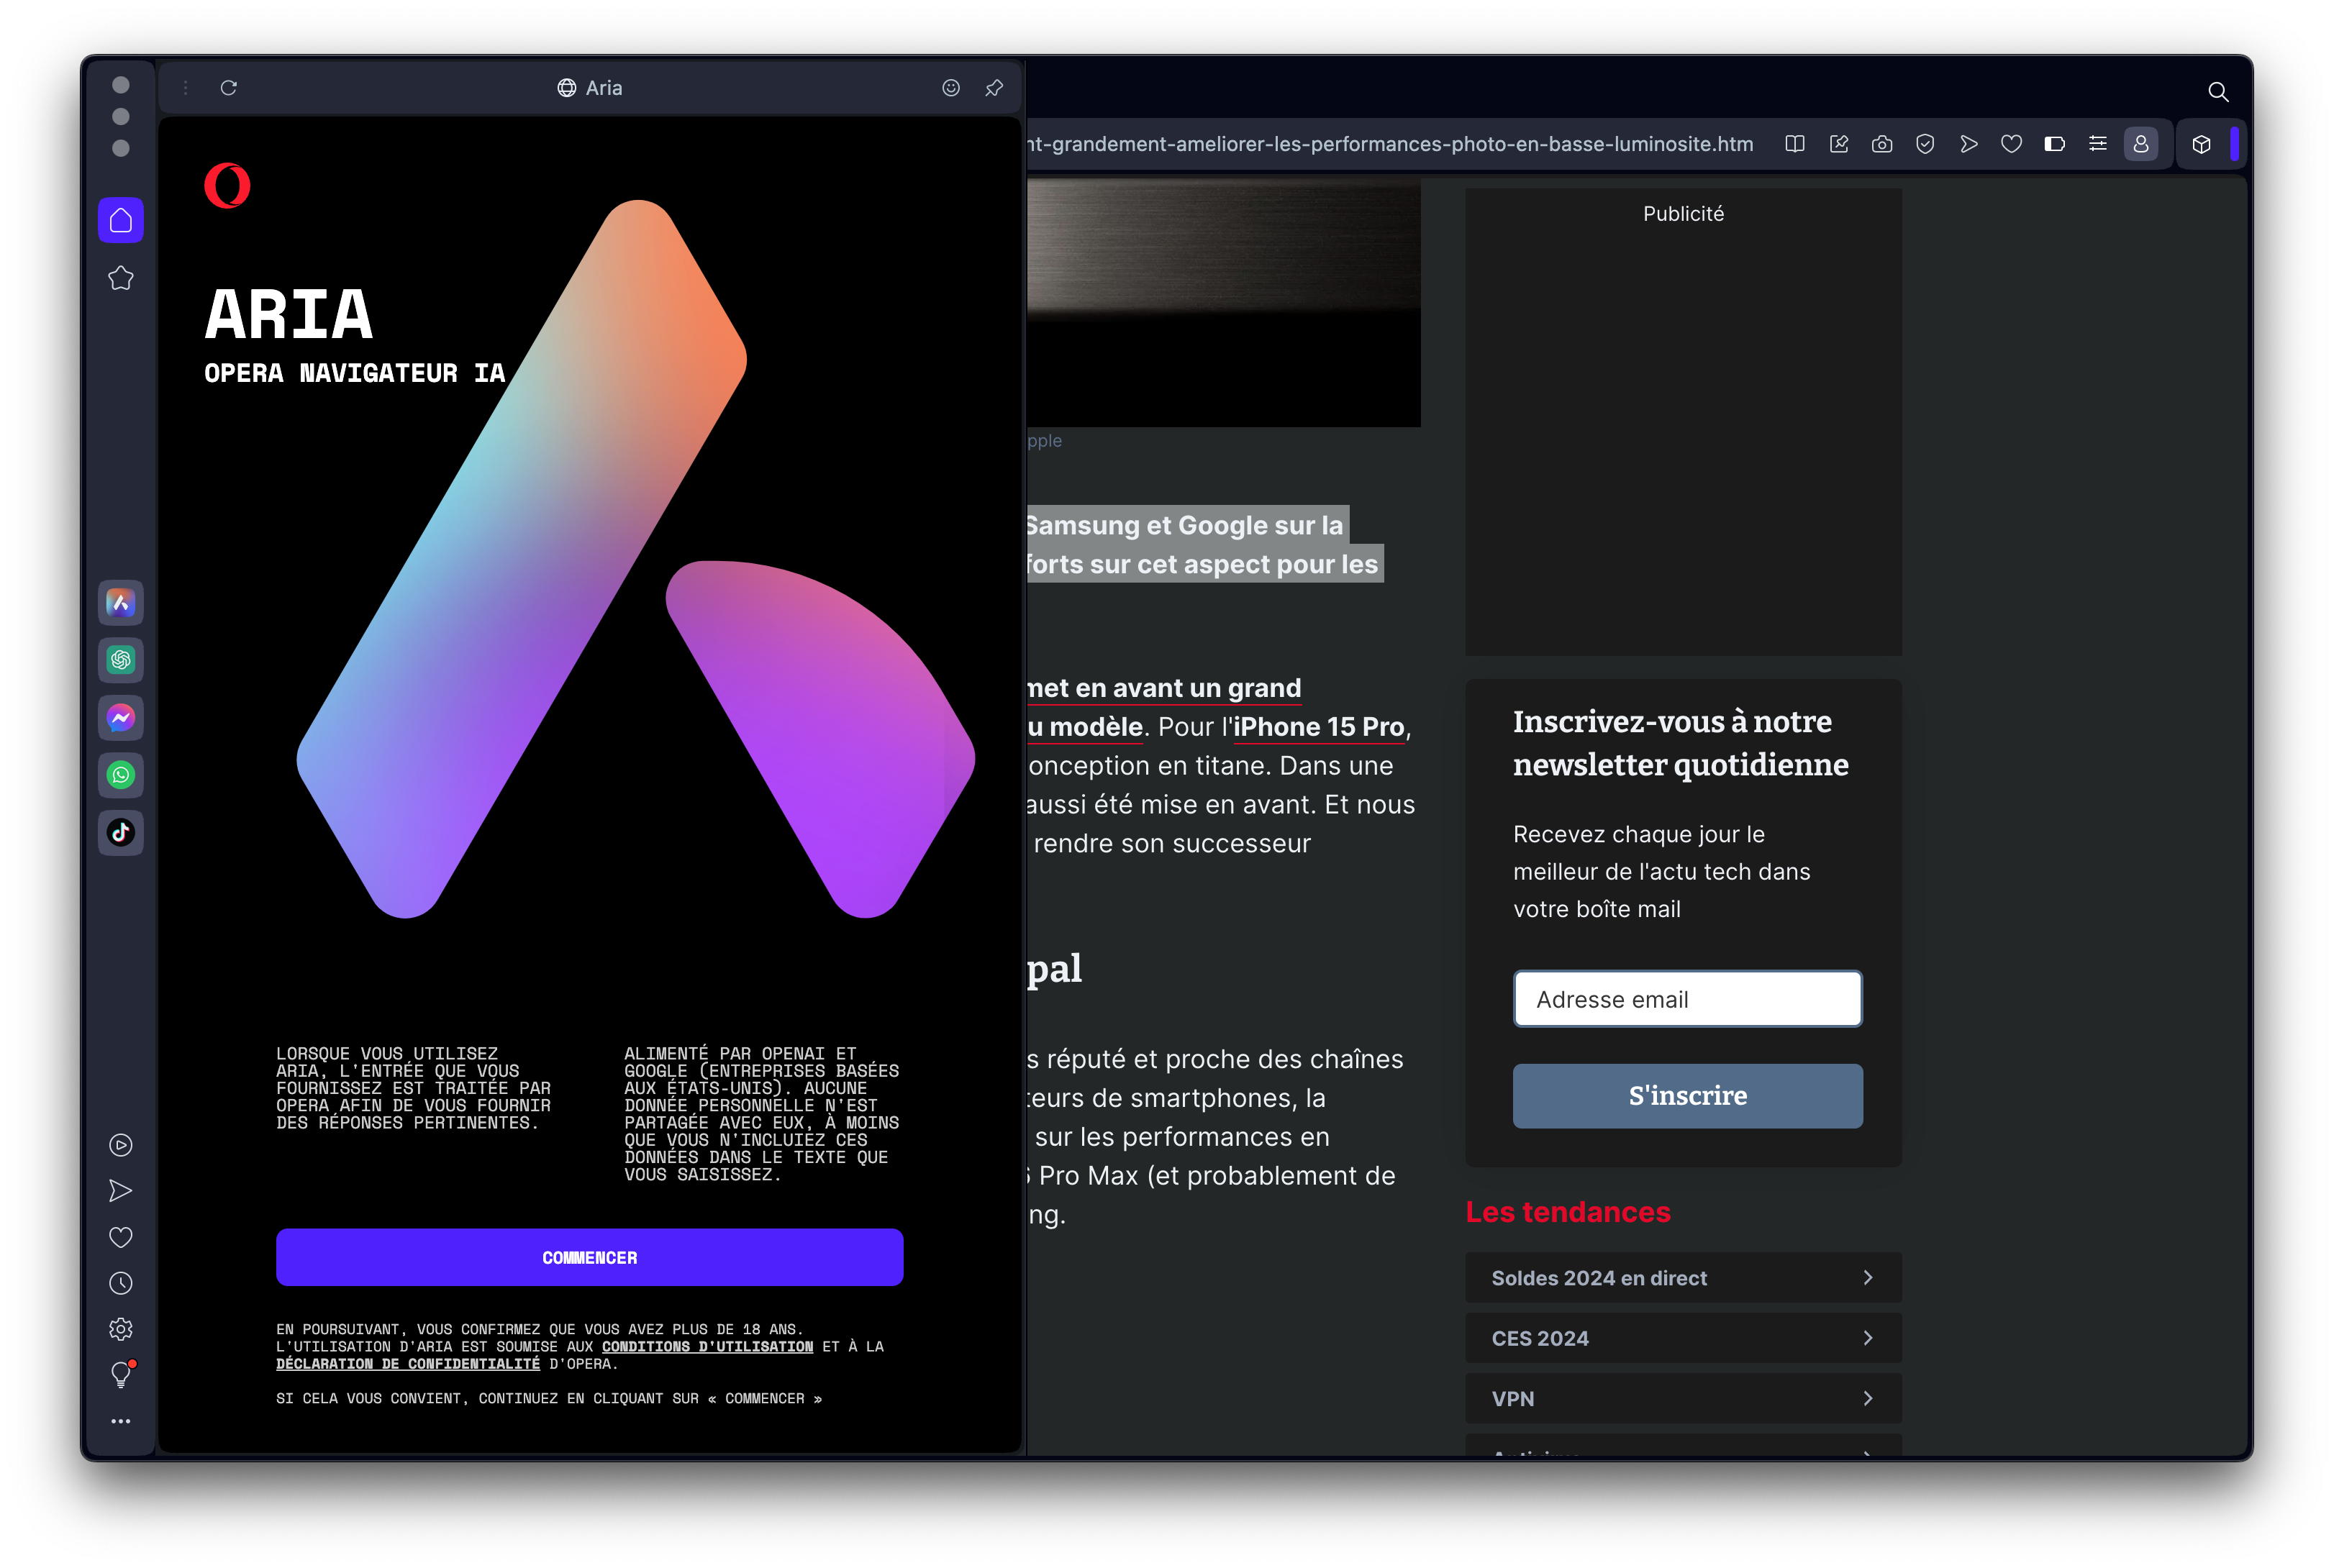Click the pencil-and-square icon in the address bar

tap(1838, 144)
